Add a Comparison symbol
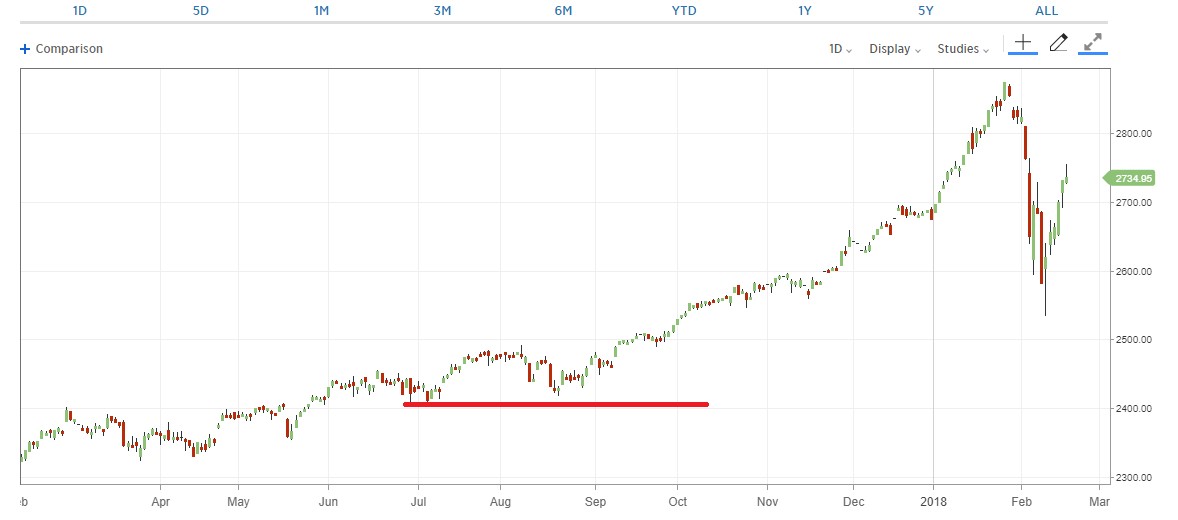 pyautogui.click(x=69, y=49)
